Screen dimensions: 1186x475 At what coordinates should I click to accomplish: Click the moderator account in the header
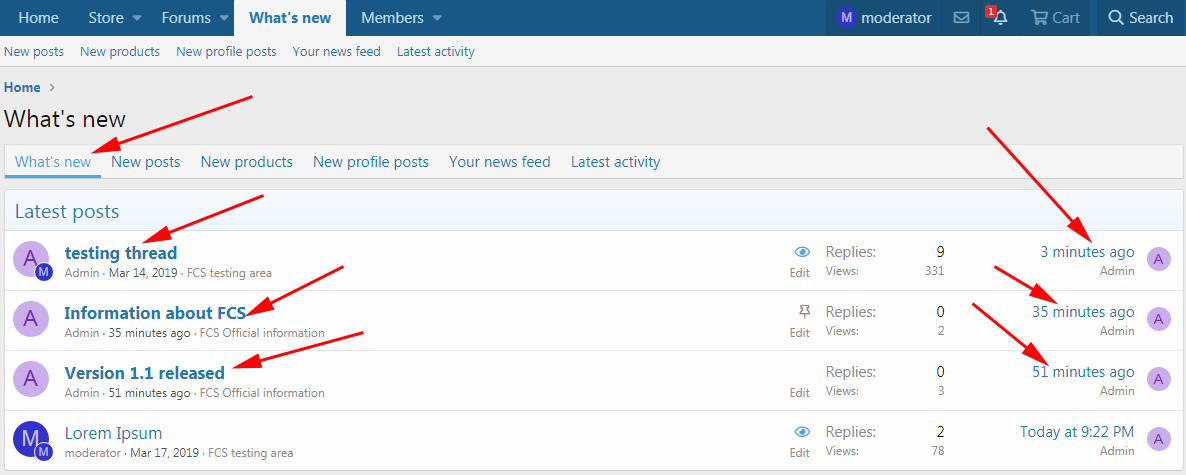point(884,18)
